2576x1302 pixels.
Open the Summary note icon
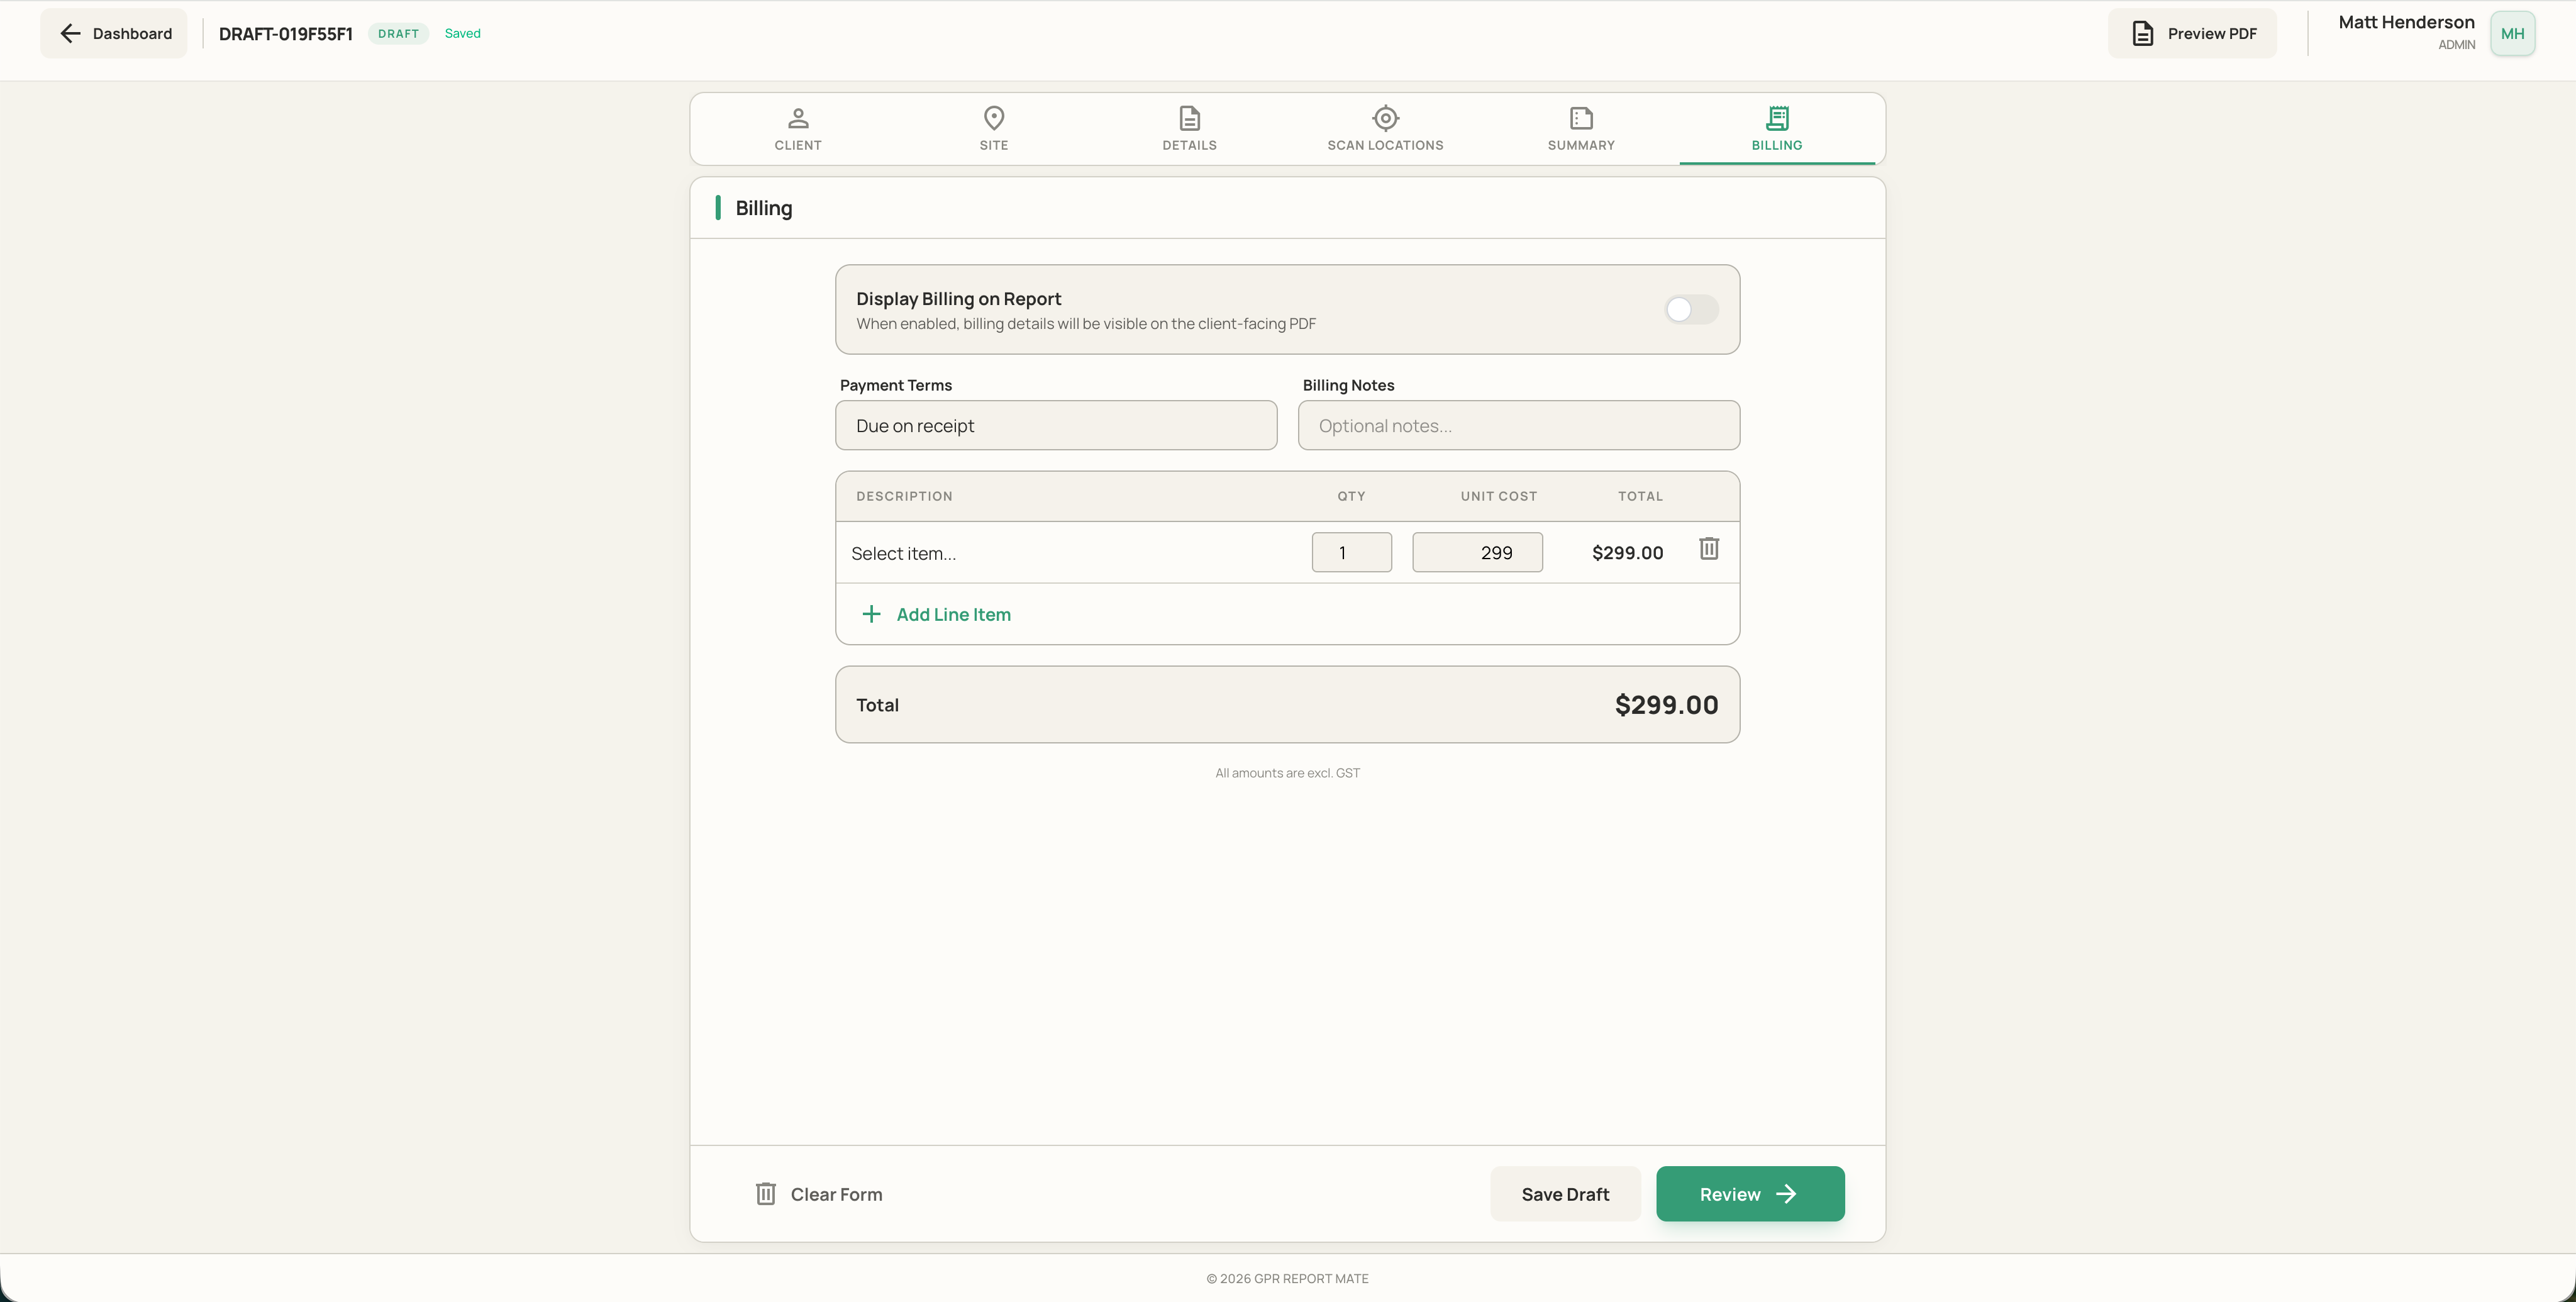point(1581,118)
